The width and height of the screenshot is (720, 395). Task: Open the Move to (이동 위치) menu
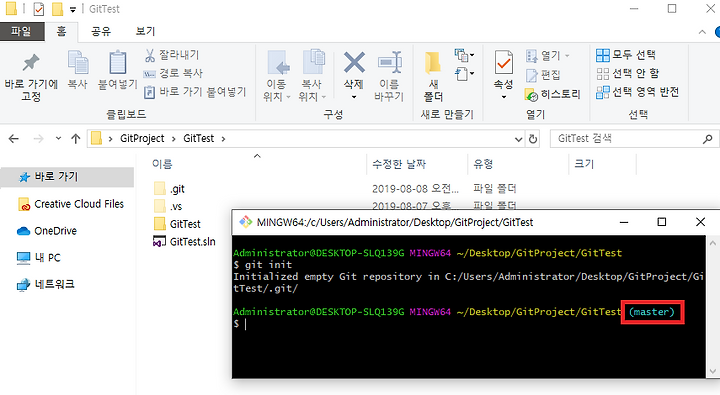tap(277, 76)
